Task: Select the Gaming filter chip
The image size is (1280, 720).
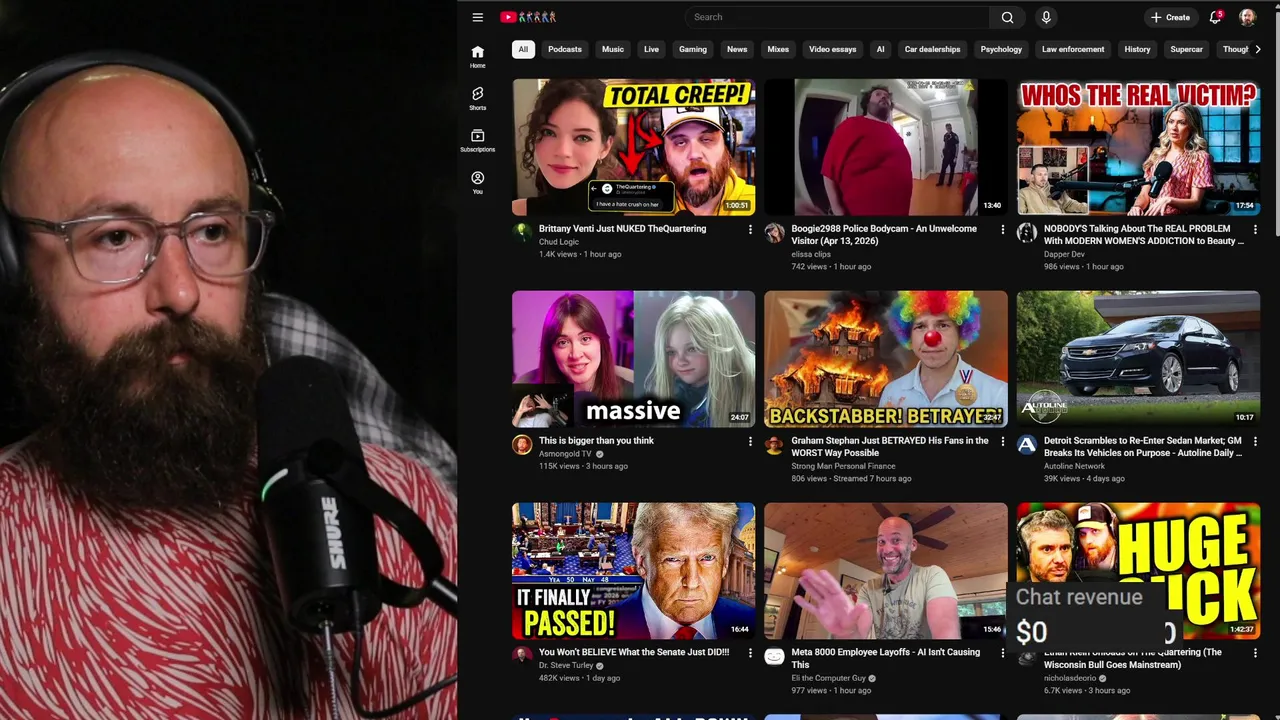Action: coord(693,49)
